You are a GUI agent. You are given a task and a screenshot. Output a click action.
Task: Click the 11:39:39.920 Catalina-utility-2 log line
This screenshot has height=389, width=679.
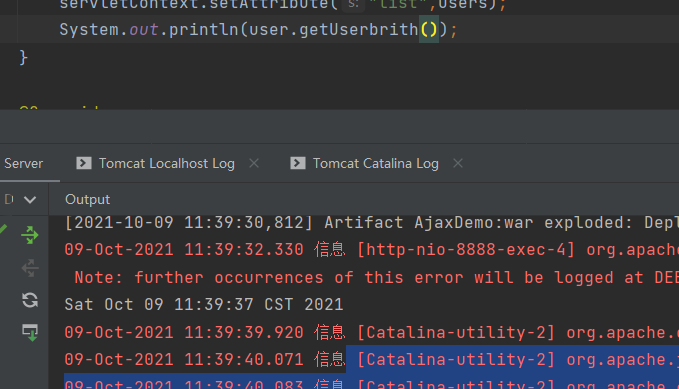click(x=372, y=332)
